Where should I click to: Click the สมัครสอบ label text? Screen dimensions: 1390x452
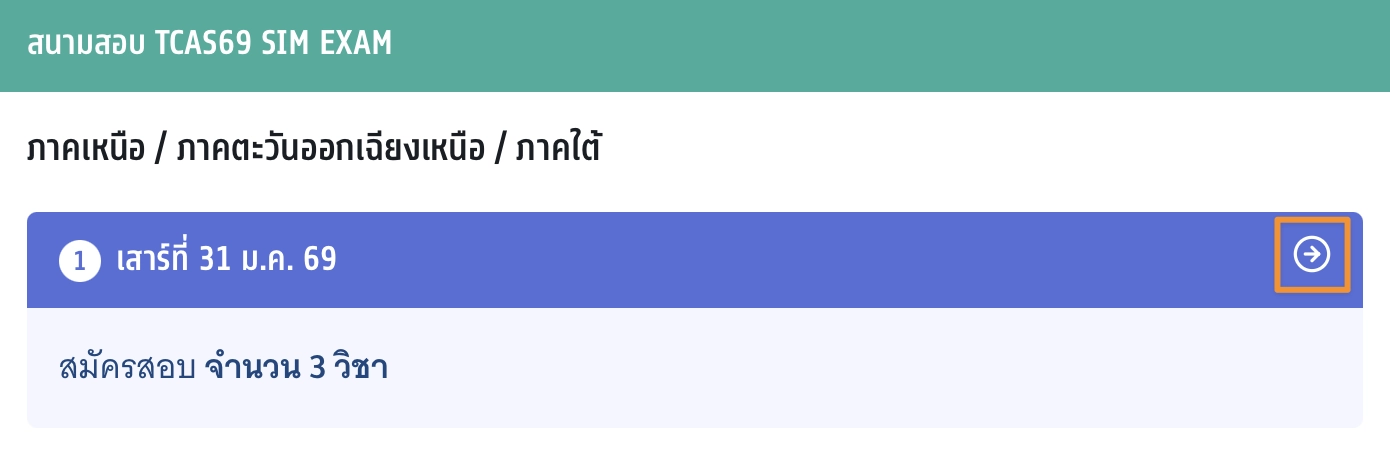pyautogui.click(x=126, y=368)
